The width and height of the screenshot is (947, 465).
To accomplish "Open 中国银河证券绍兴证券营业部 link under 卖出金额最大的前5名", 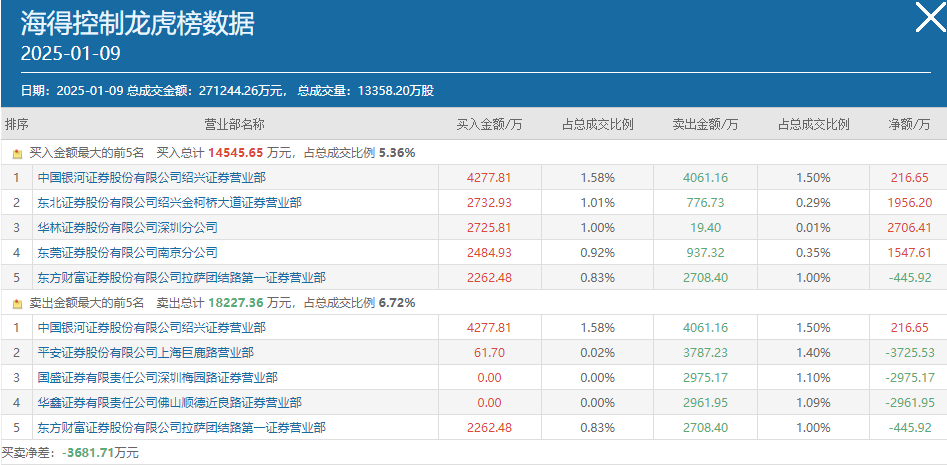I will point(151,328).
